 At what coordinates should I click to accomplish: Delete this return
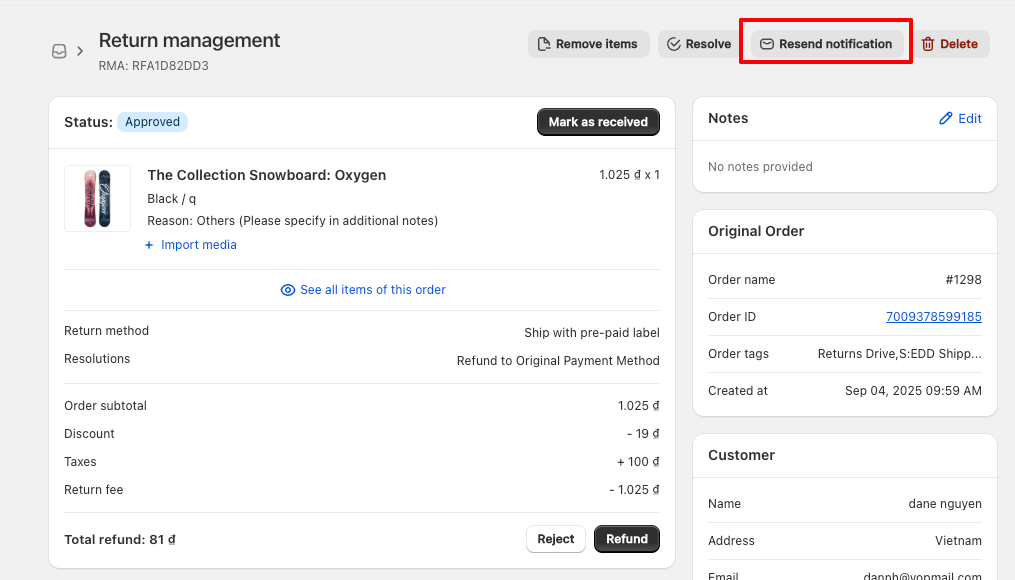(x=950, y=44)
